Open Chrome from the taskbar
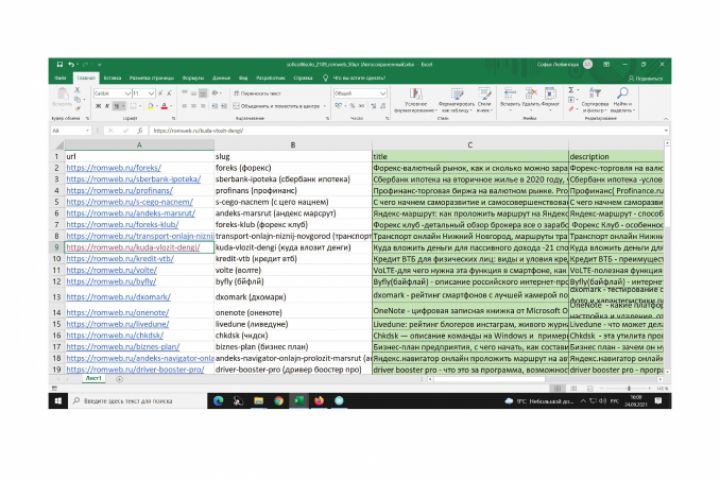This screenshot has height=480, width=720. (x=279, y=401)
